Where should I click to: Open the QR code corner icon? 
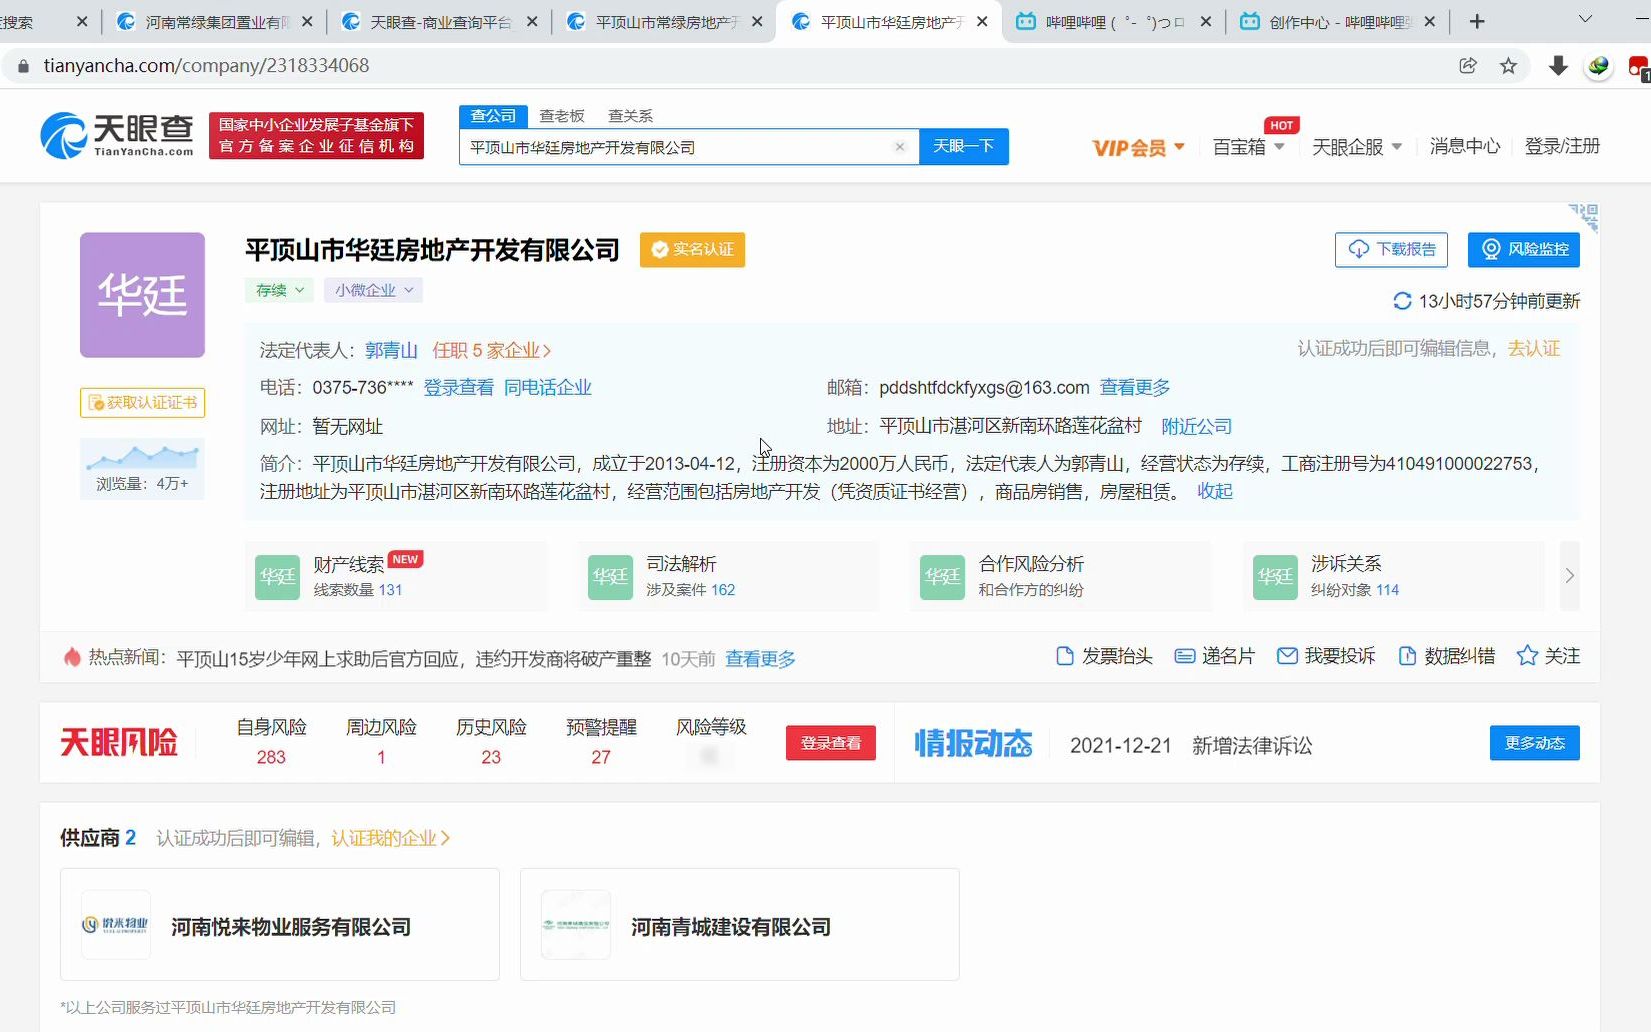(x=1585, y=217)
